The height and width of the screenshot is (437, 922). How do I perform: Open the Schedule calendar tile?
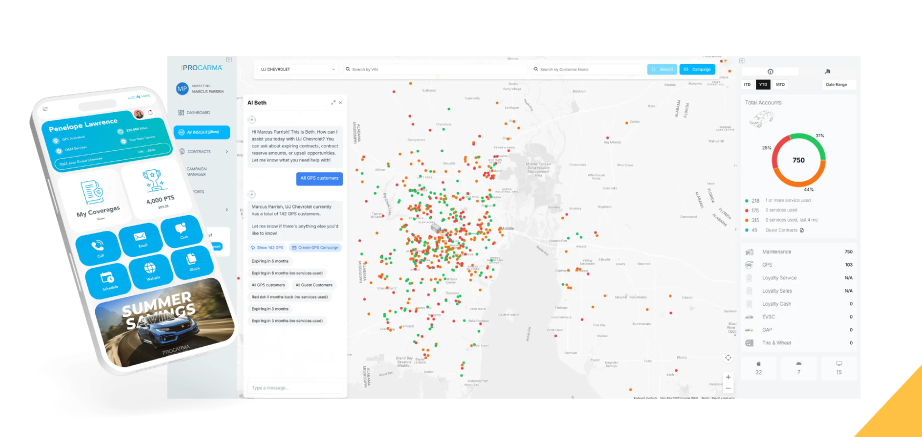pos(107,279)
